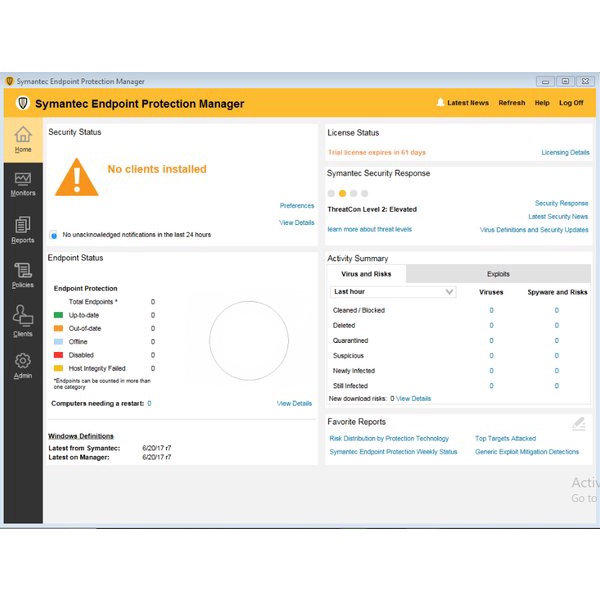
Task: Click Log Off in the header
Action: 571,103
